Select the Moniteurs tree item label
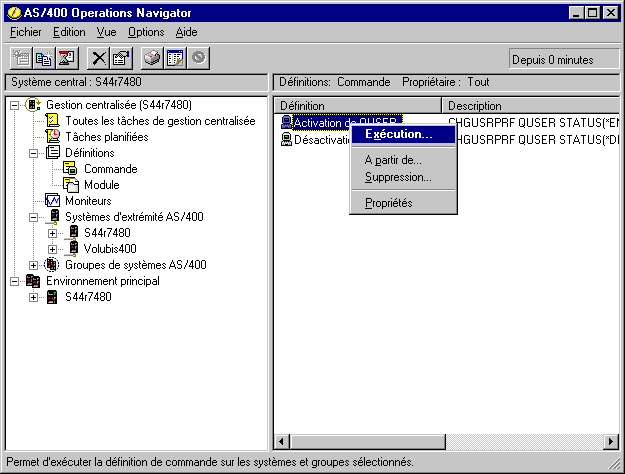The width and height of the screenshot is (625, 474). (x=88, y=201)
